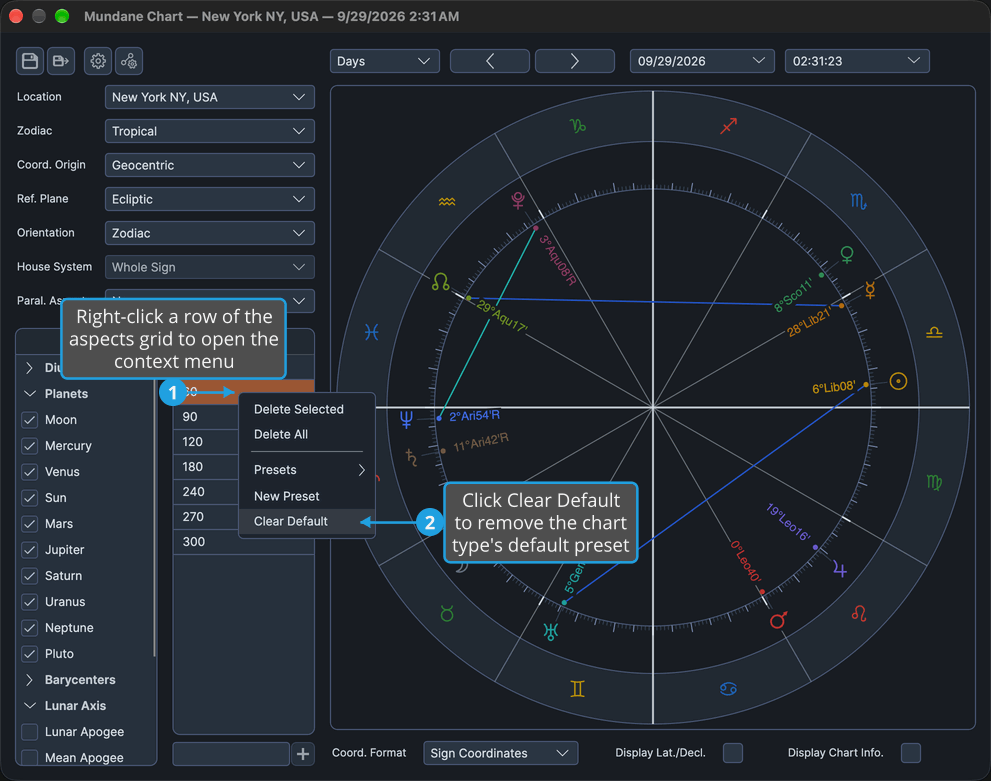This screenshot has width=991, height=781.
Task: Open the date dropdown 09/29/2026
Action: click(x=702, y=61)
